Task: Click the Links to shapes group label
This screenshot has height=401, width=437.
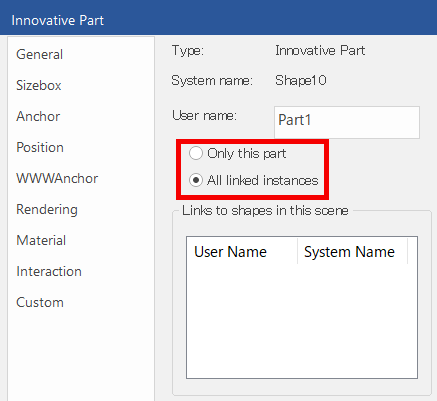Action: [265, 211]
